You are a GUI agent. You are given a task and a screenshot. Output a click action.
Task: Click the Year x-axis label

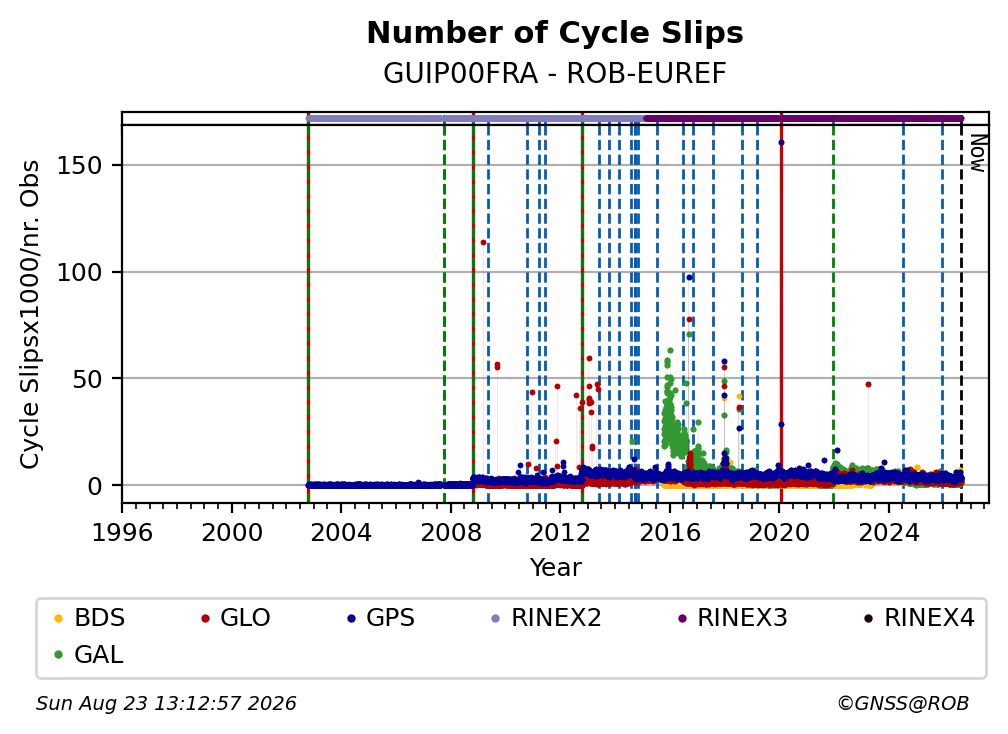[x=555, y=568]
